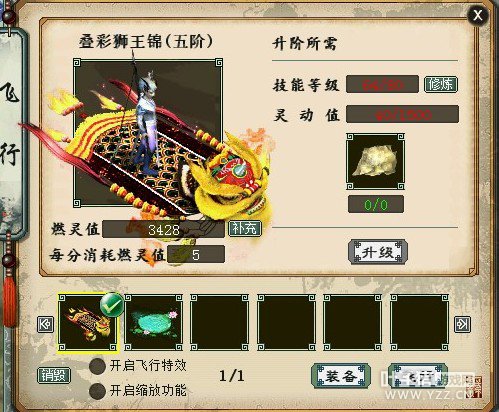
Task: Enable 开启飞行特效 option
Action: coord(98,366)
